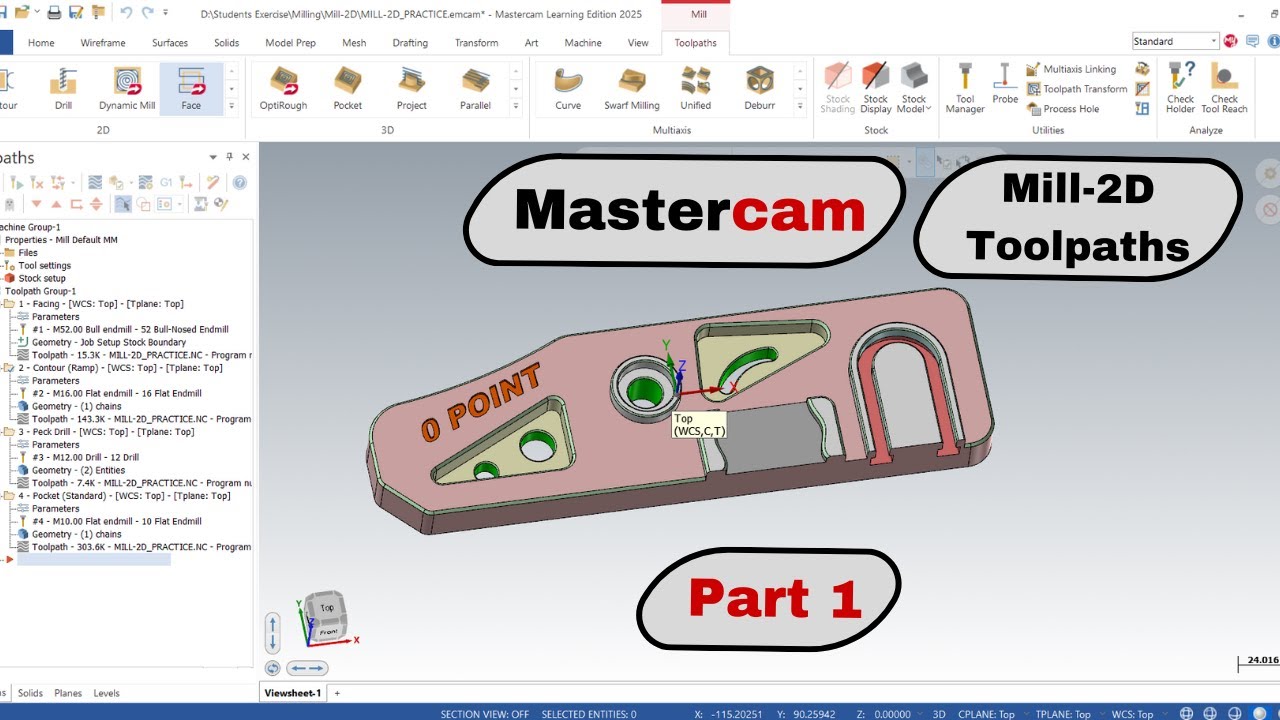The height and width of the screenshot is (720, 1280).
Task: Choose the Dynamic Mill toolpath
Action: pyautogui.click(x=127, y=89)
